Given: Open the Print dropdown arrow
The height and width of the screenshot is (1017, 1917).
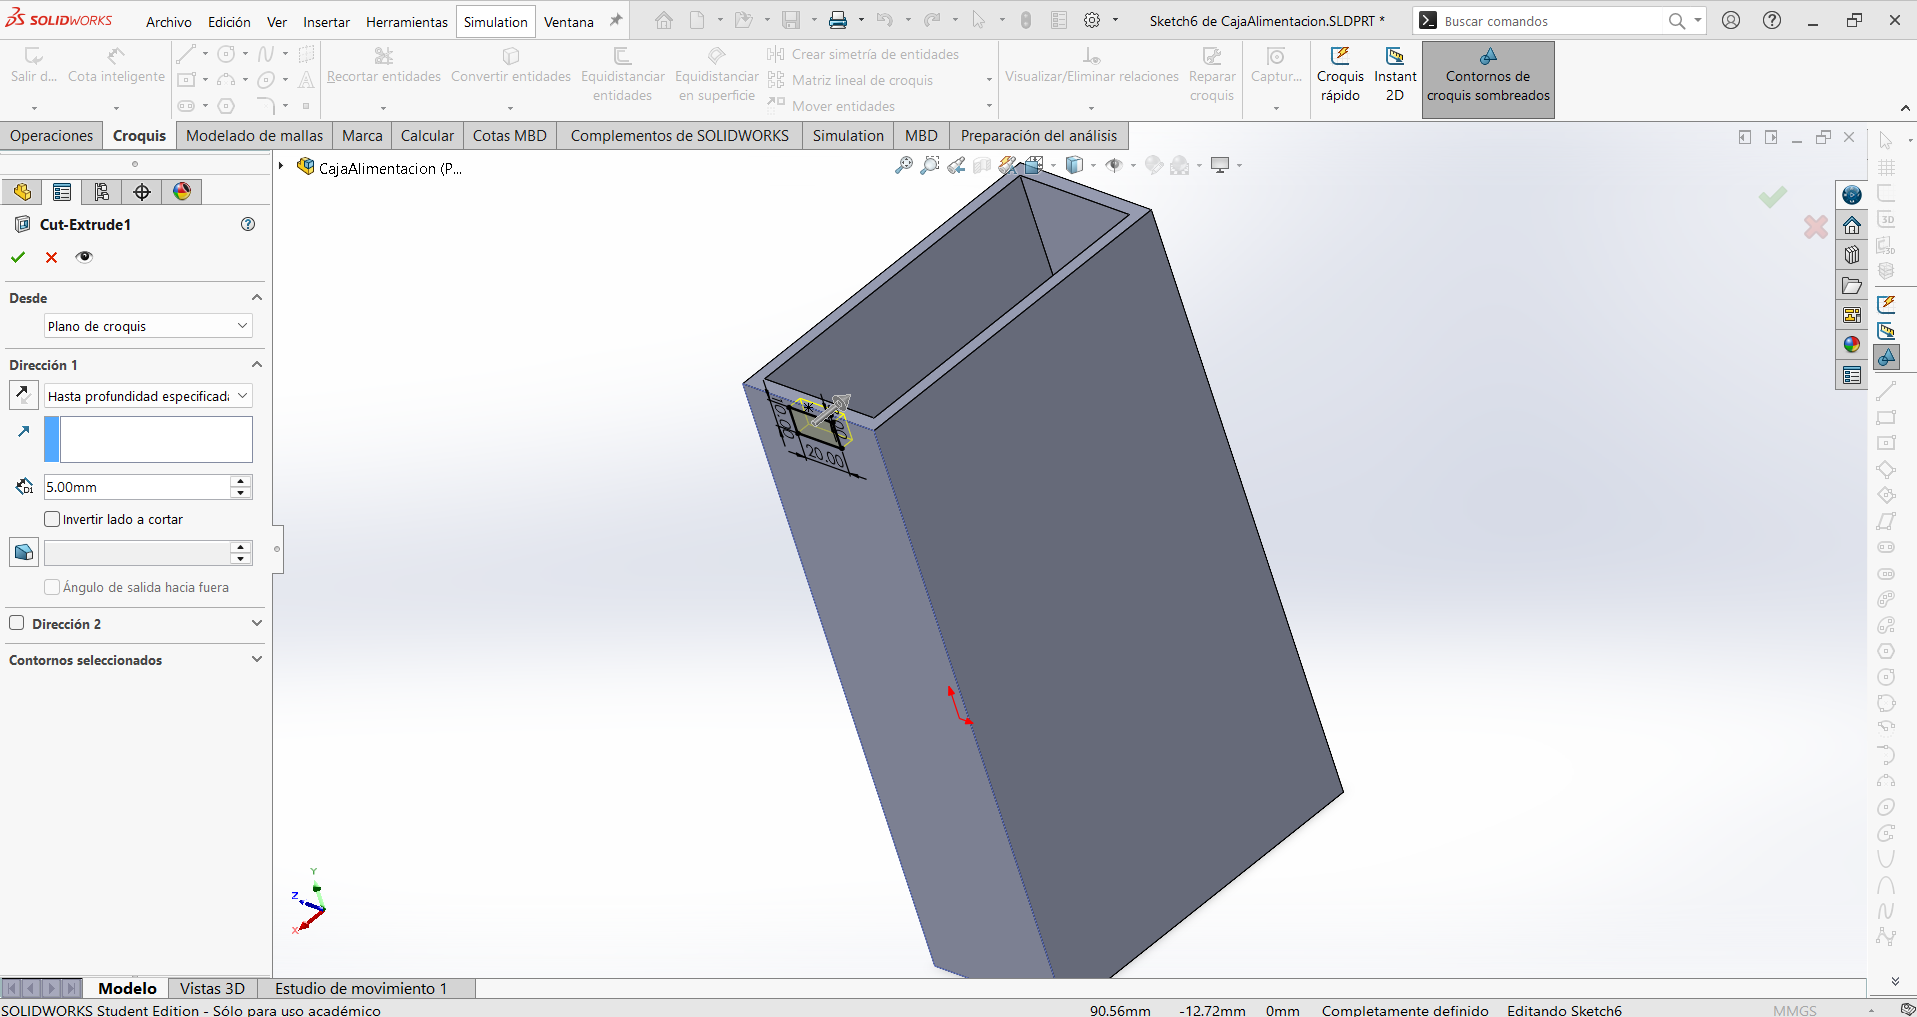Looking at the screenshot, I should [x=861, y=20].
